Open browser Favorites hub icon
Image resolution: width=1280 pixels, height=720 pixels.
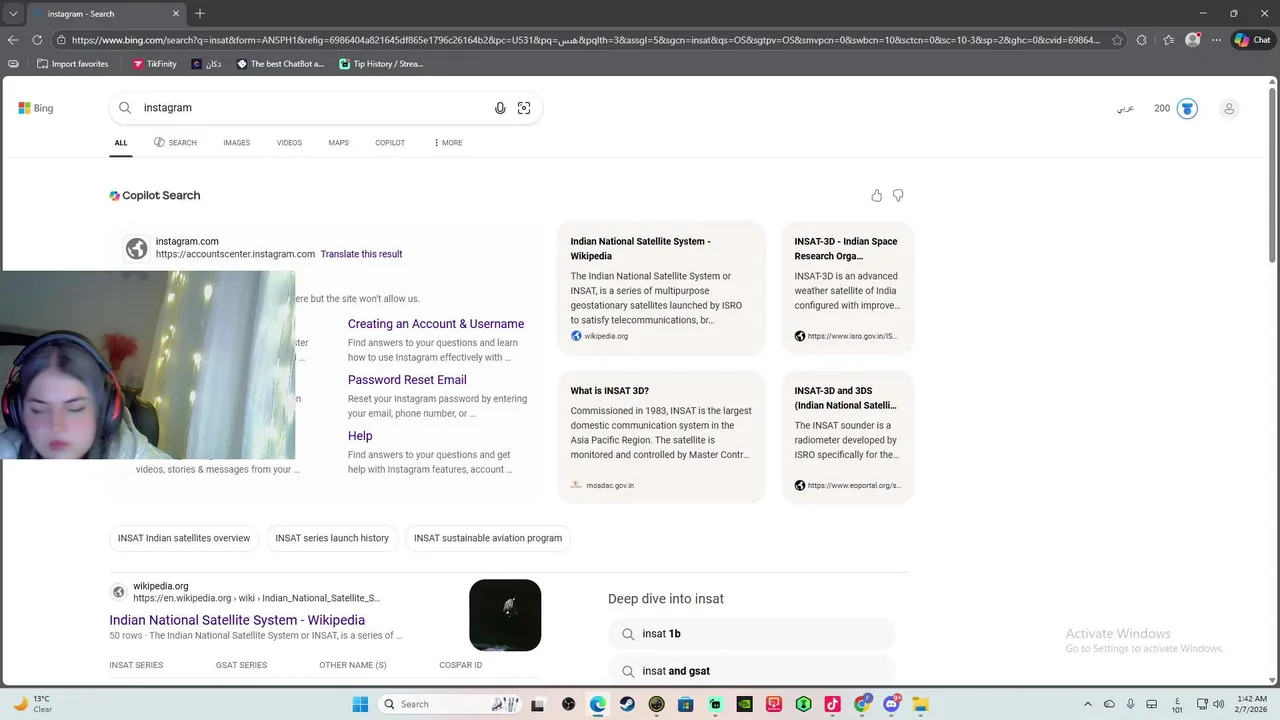pos(1168,40)
